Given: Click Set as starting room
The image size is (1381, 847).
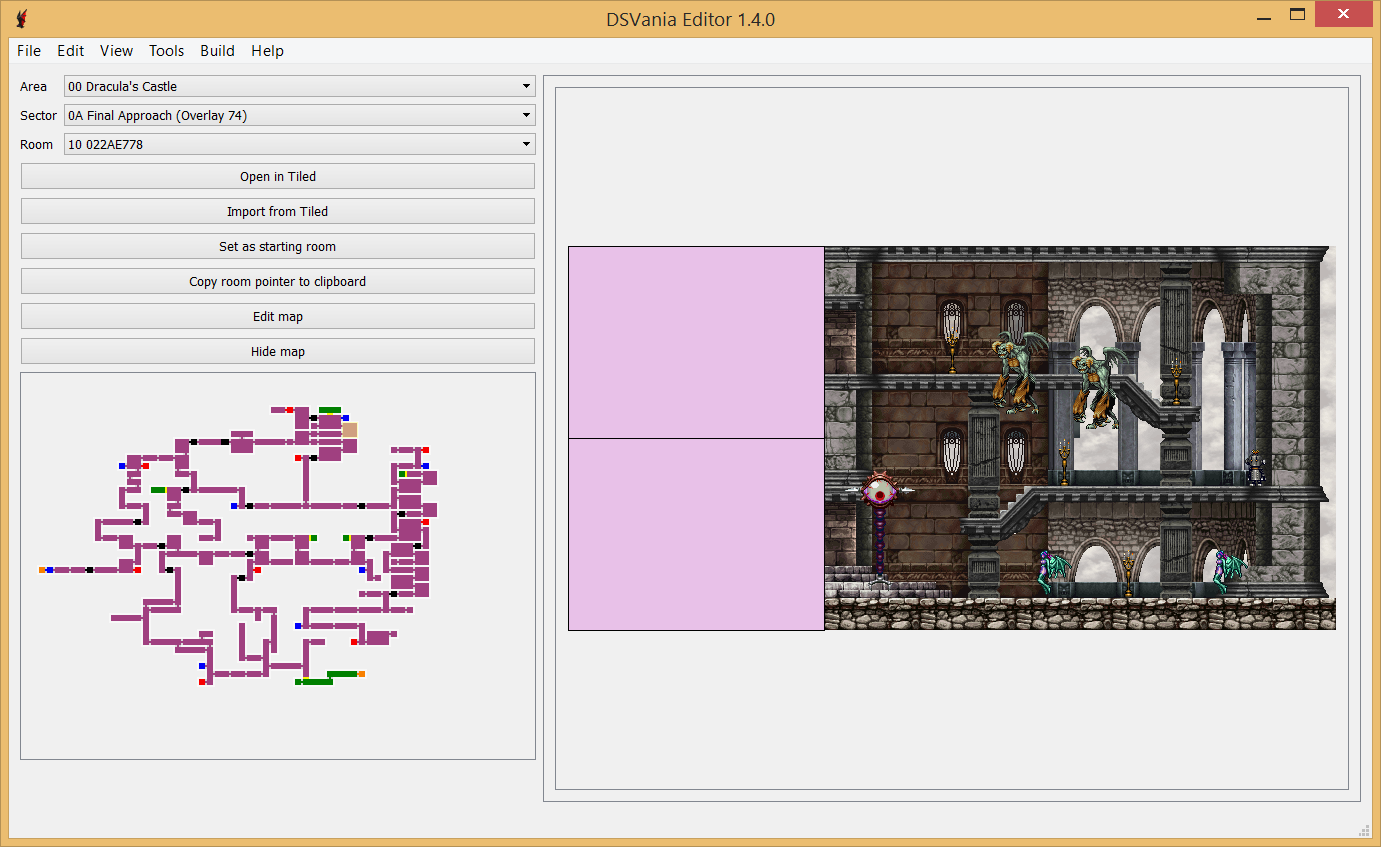Looking at the screenshot, I should coord(277,247).
